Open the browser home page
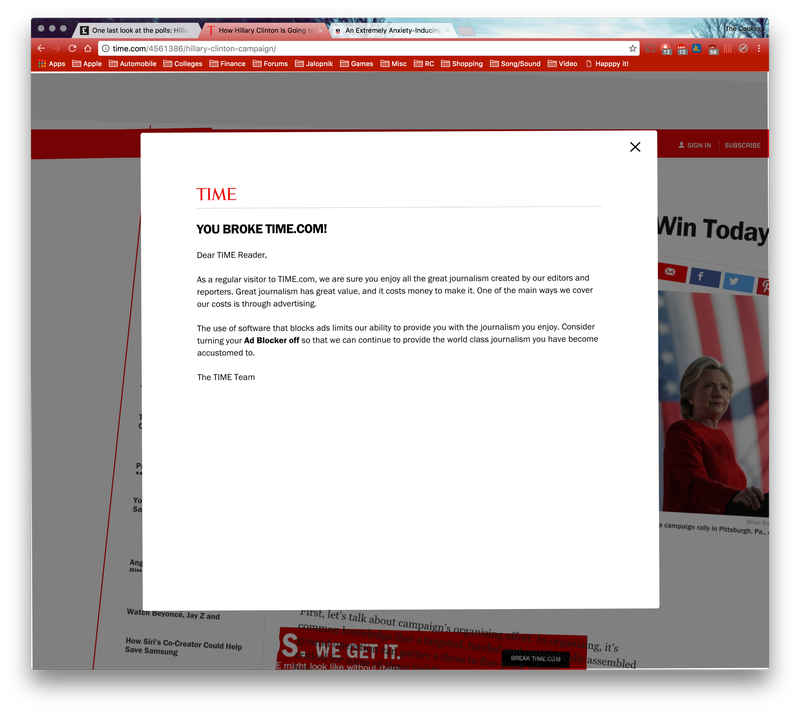 [88, 48]
